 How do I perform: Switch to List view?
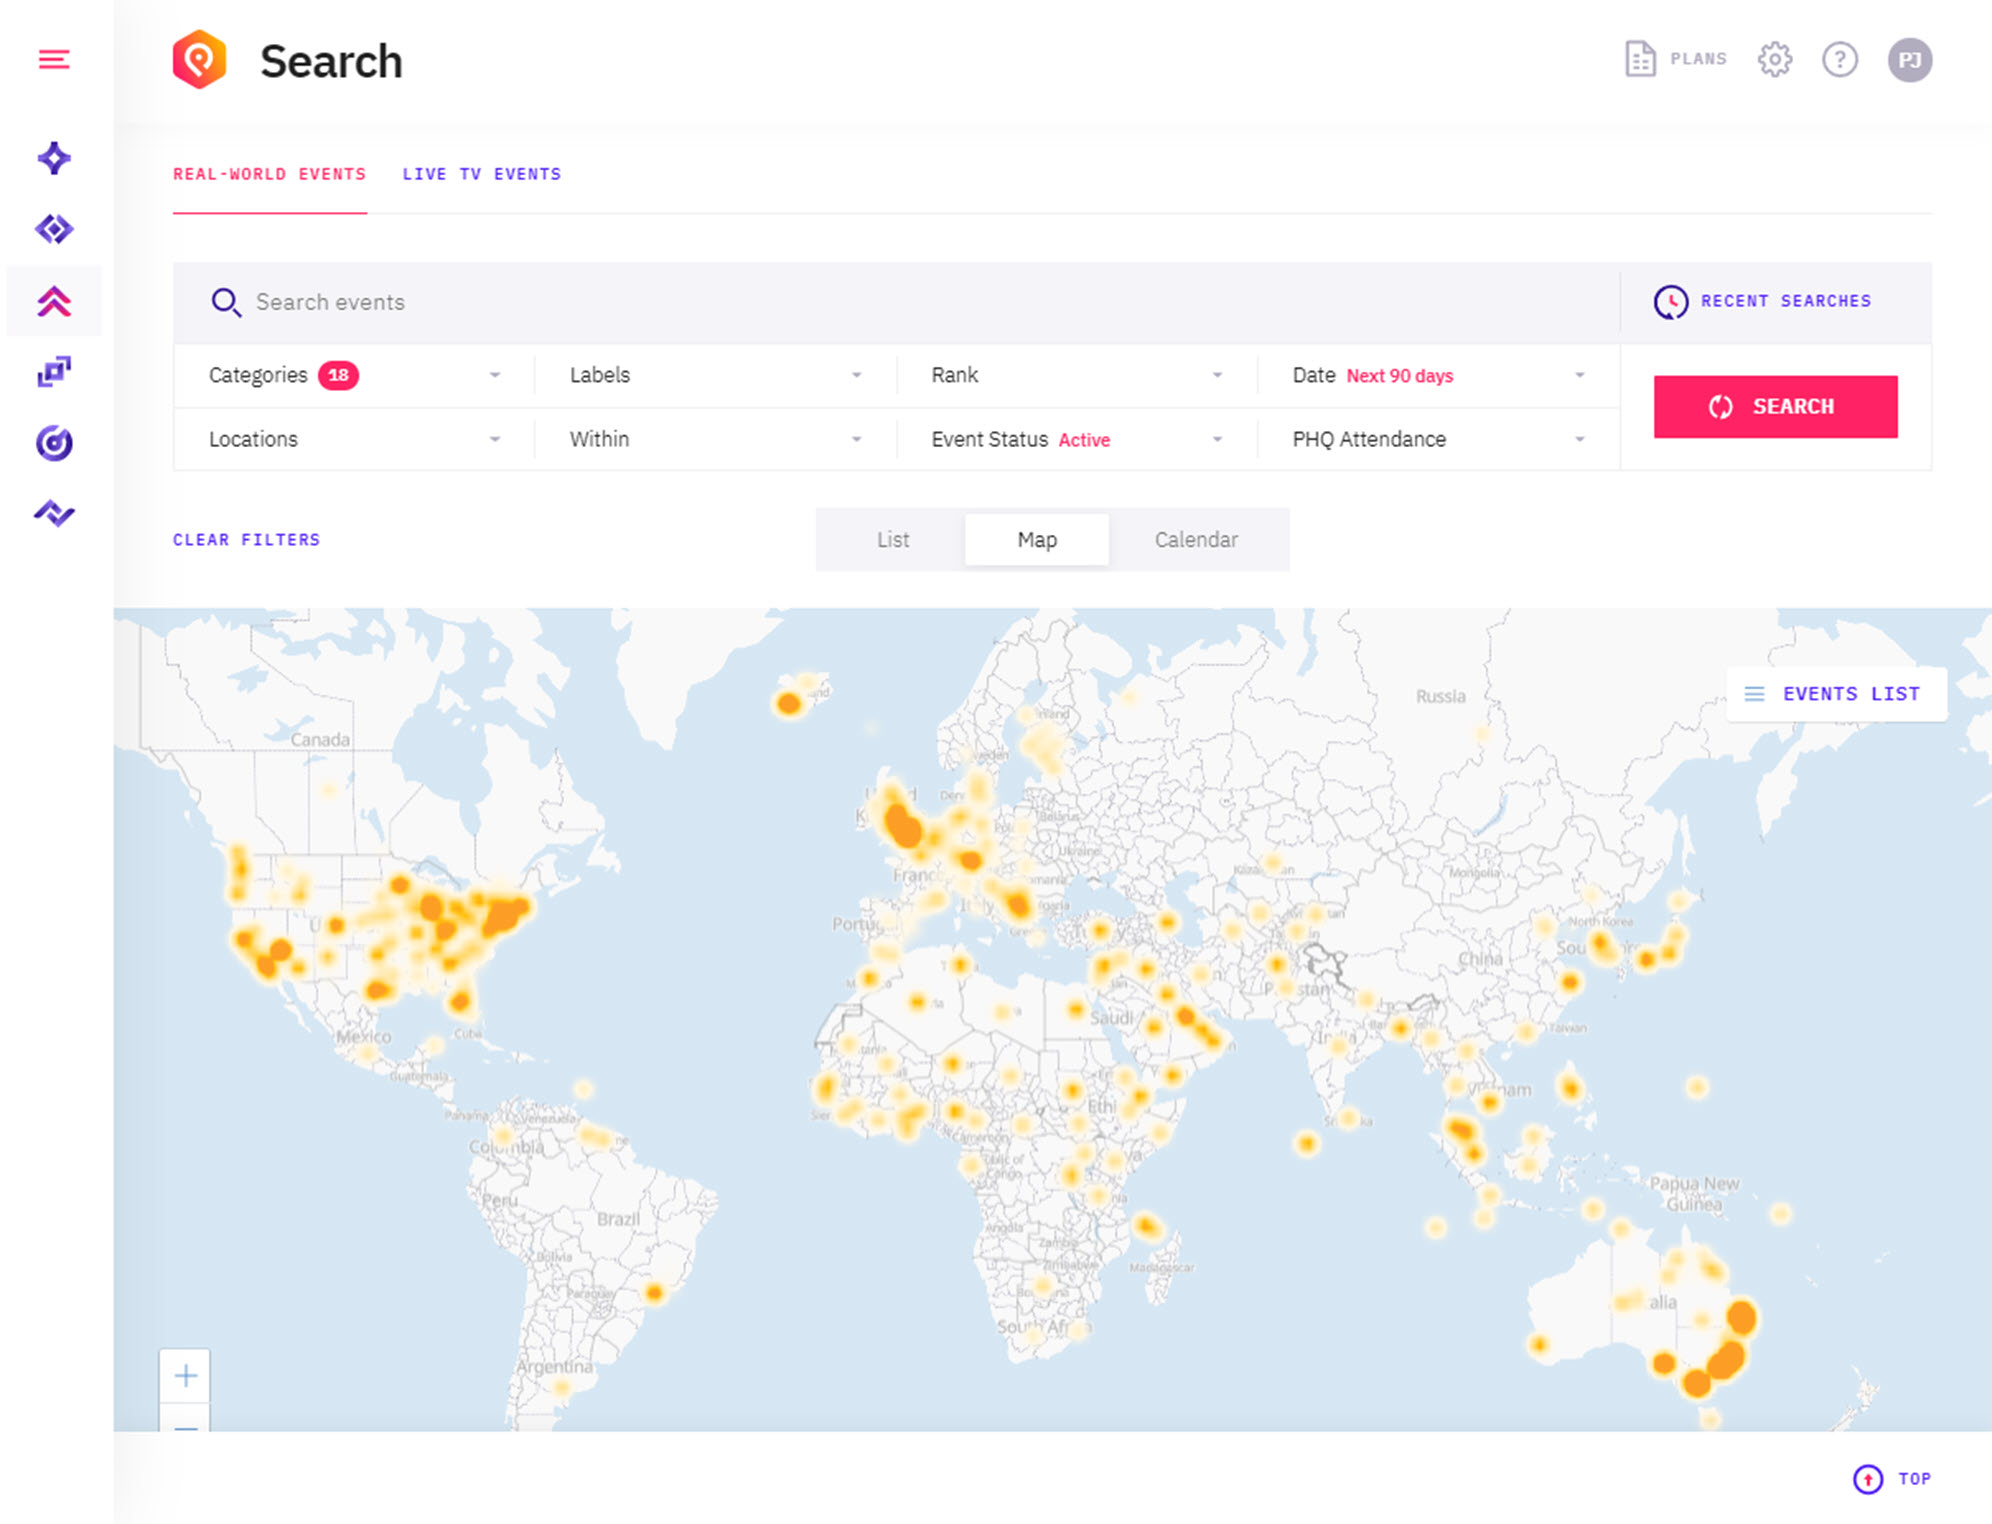(x=892, y=540)
